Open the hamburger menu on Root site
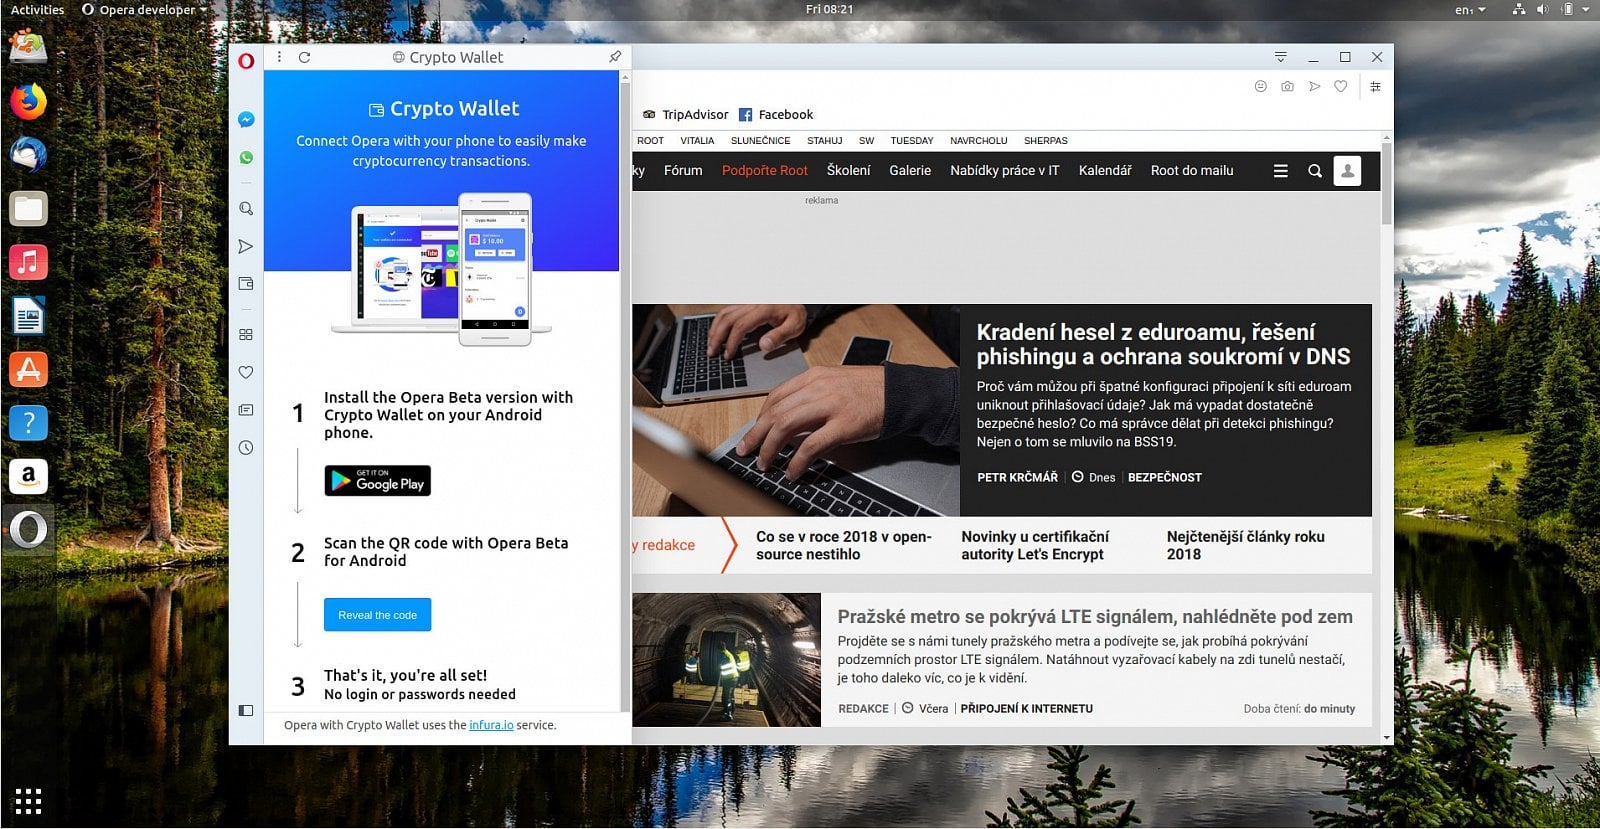 1280,171
